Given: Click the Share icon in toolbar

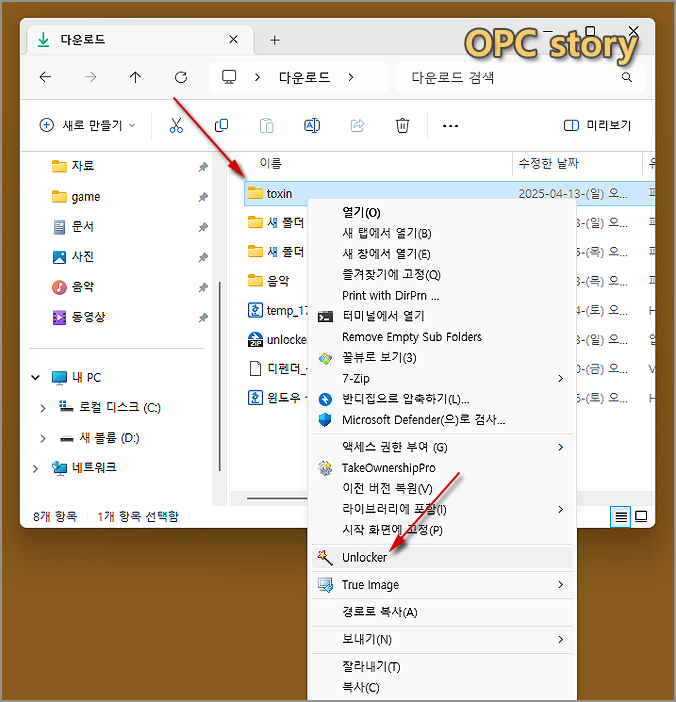Looking at the screenshot, I should pyautogui.click(x=357, y=126).
